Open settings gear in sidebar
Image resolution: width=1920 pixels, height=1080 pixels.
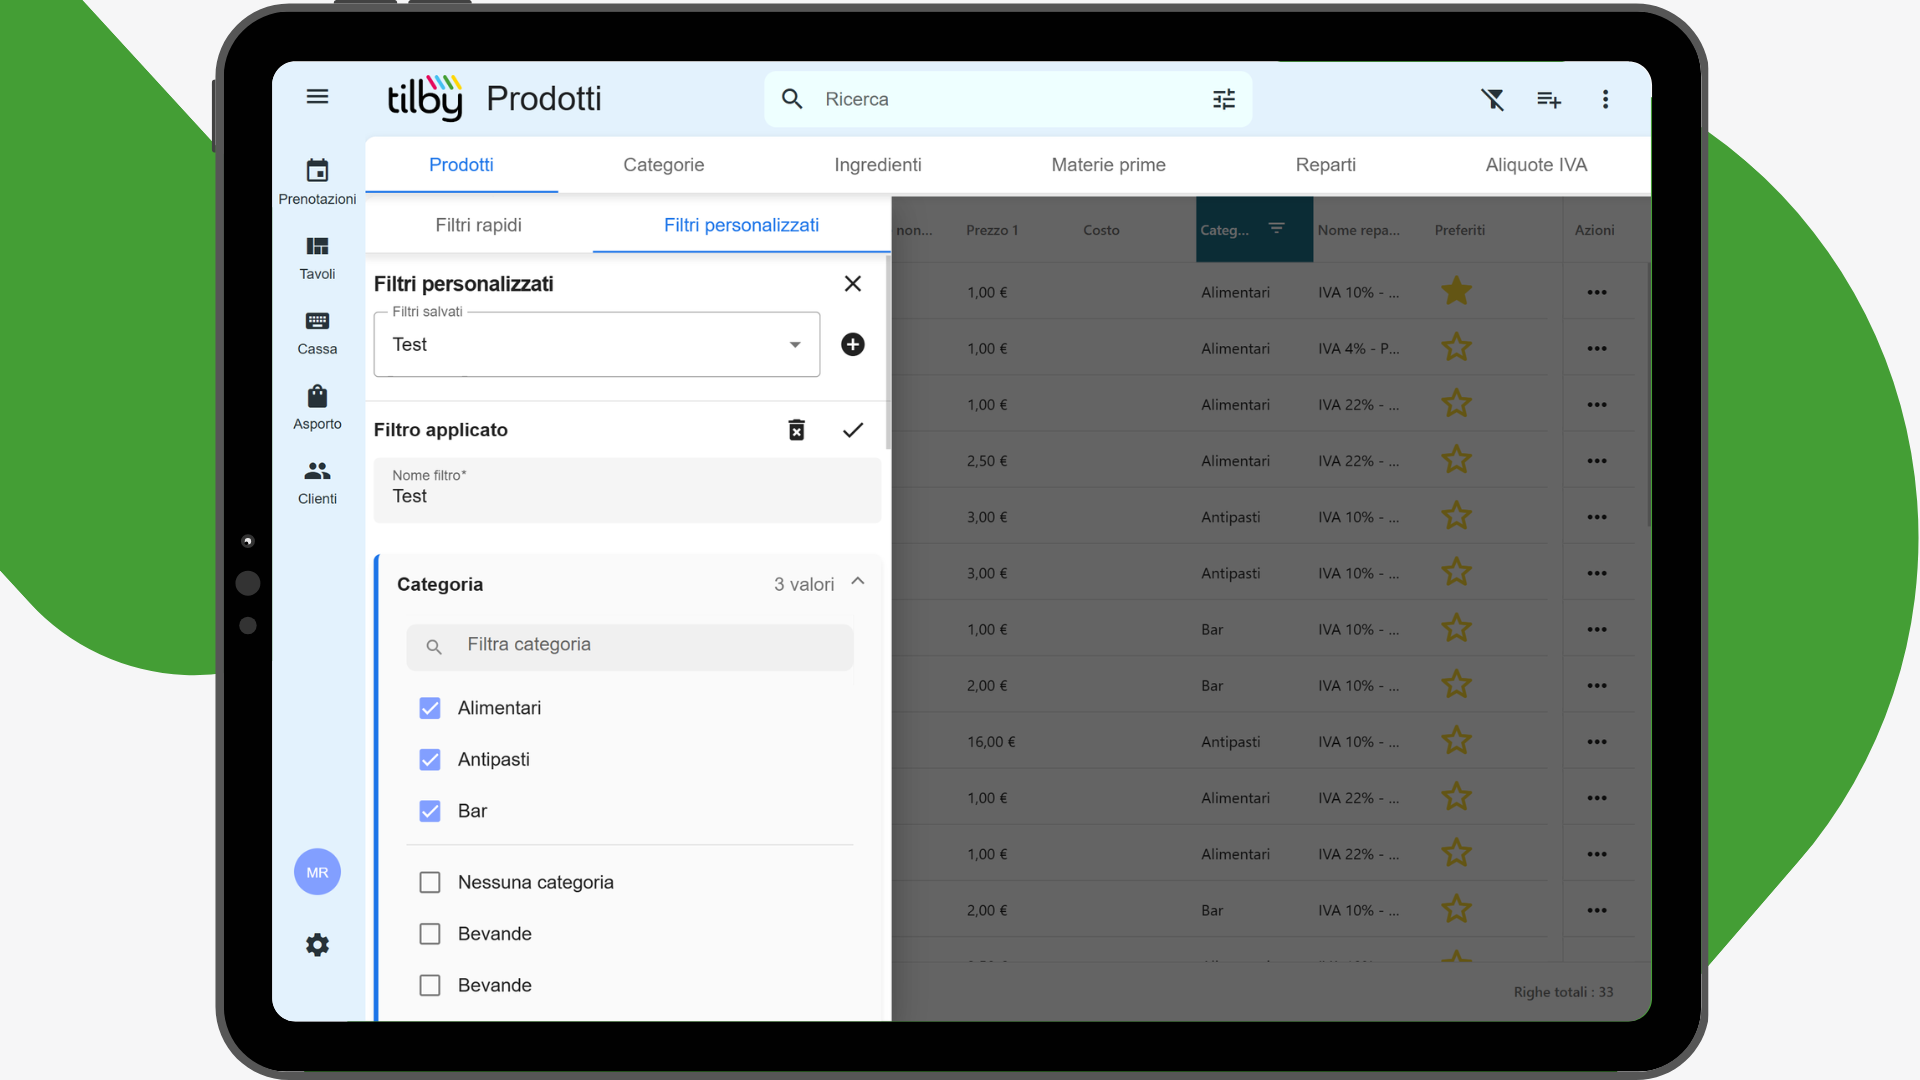317,945
